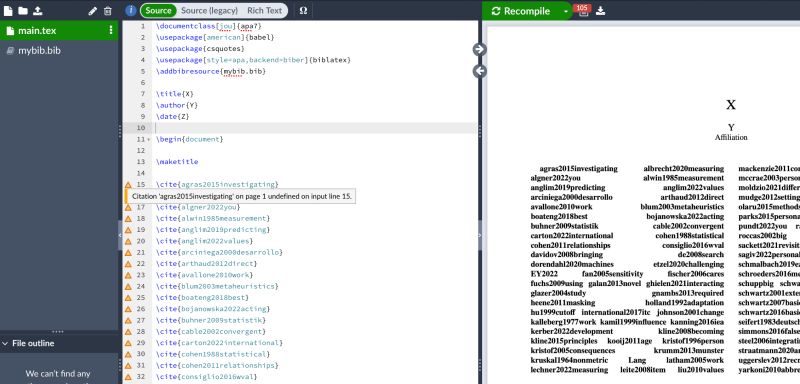Switch editor to Source (legacy) mode
Image resolution: width=800 pixels, height=384 pixels.
coord(209,10)
